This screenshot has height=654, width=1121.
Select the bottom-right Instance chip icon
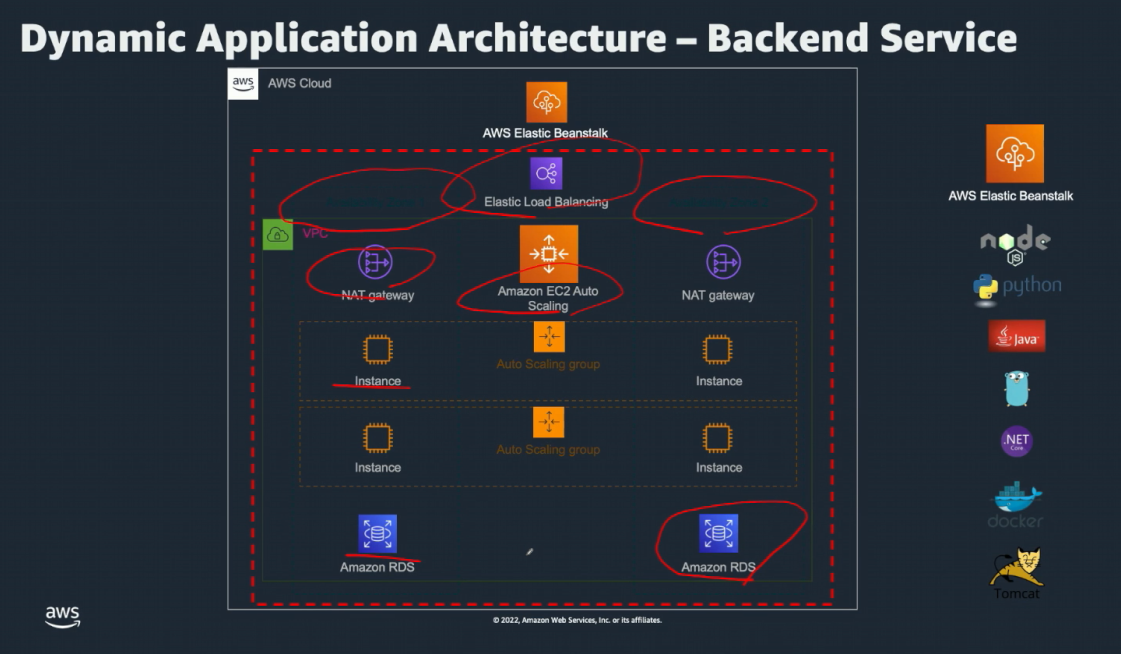(717, 437)
